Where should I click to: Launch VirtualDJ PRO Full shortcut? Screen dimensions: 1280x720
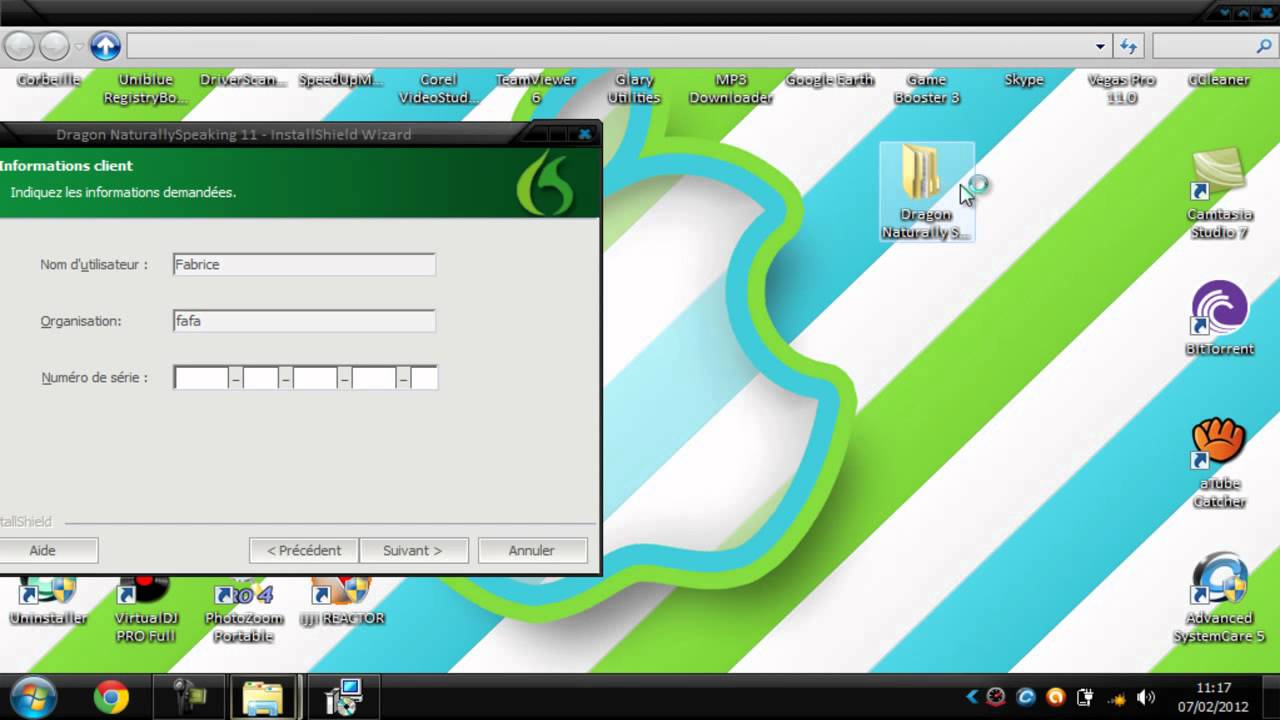tap(146, 609)
